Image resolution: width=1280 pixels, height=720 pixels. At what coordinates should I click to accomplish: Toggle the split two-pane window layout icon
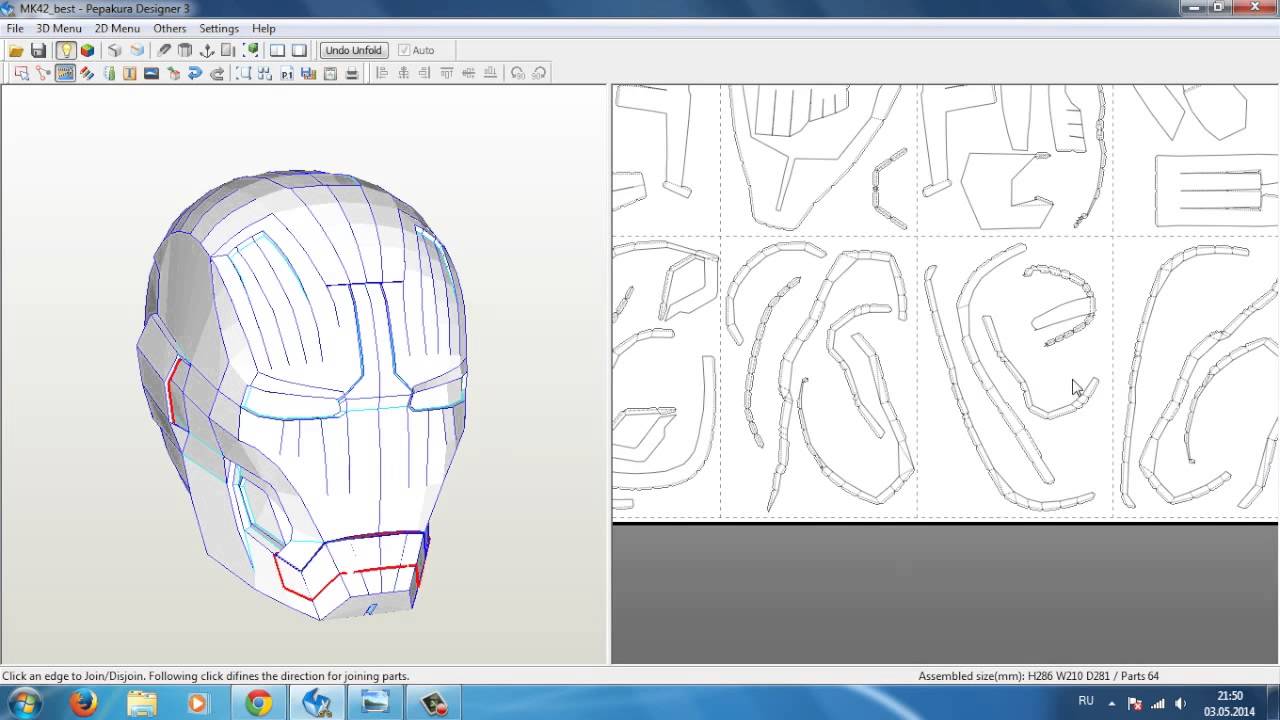[277, 50]
